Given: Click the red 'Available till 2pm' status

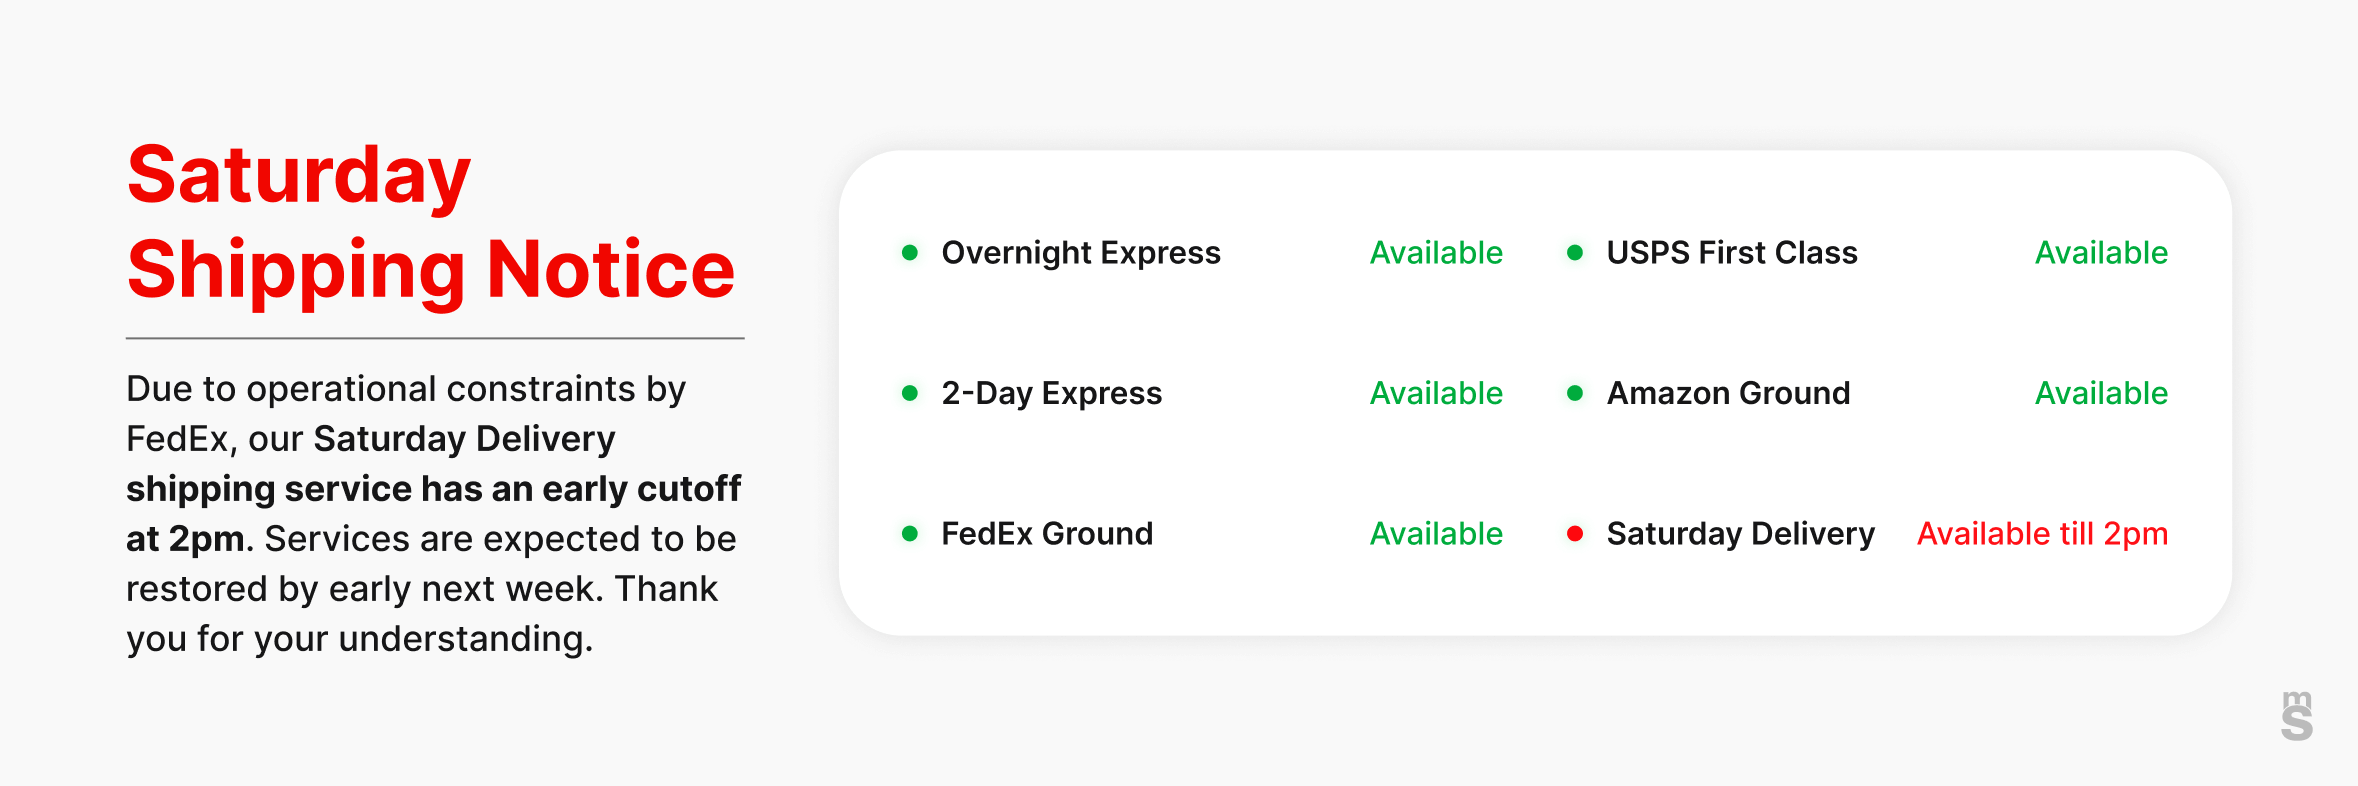Looking at the screenshot, I should [x=2042, y=534].
